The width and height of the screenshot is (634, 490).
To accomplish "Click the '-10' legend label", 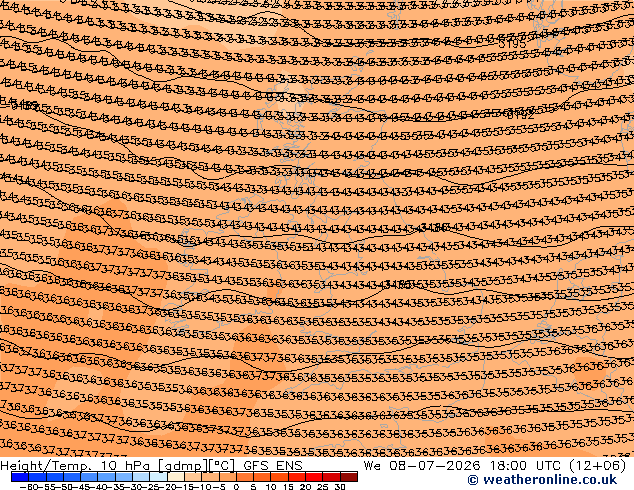I will [203, 486].
